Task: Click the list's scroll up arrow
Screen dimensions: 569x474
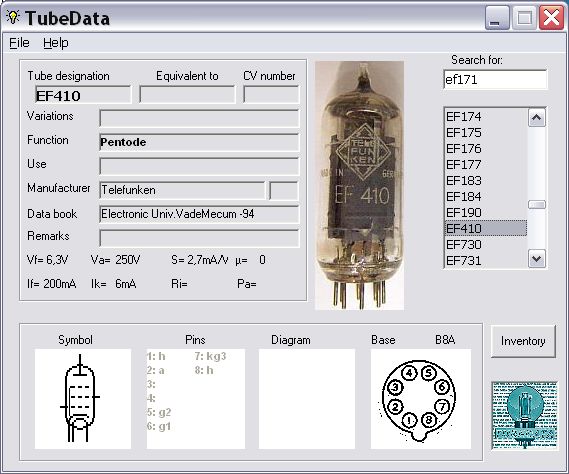Action: (537, 118)
